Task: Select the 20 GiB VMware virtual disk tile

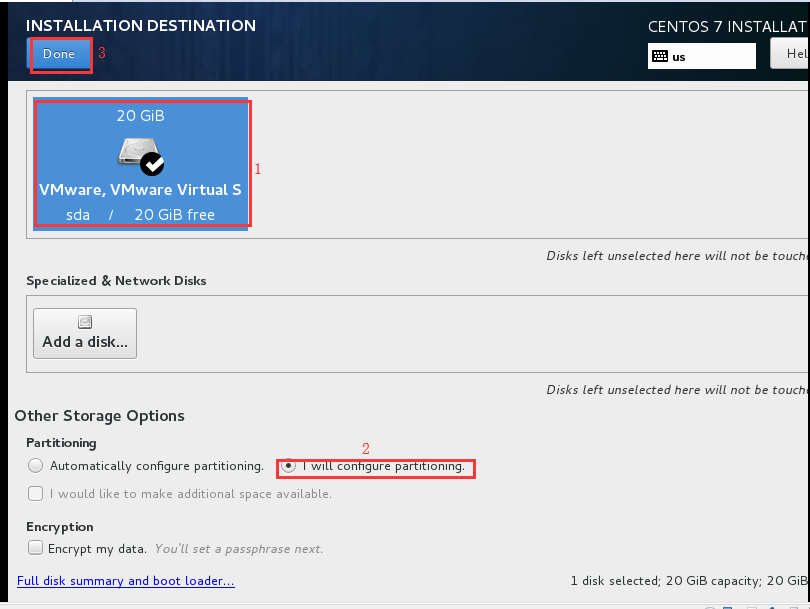Action: (x=141, y=164)
